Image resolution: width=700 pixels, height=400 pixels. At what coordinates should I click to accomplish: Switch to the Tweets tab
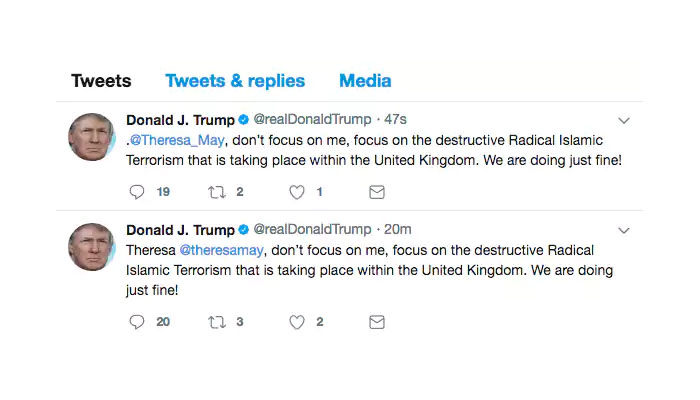pos(101,81)
